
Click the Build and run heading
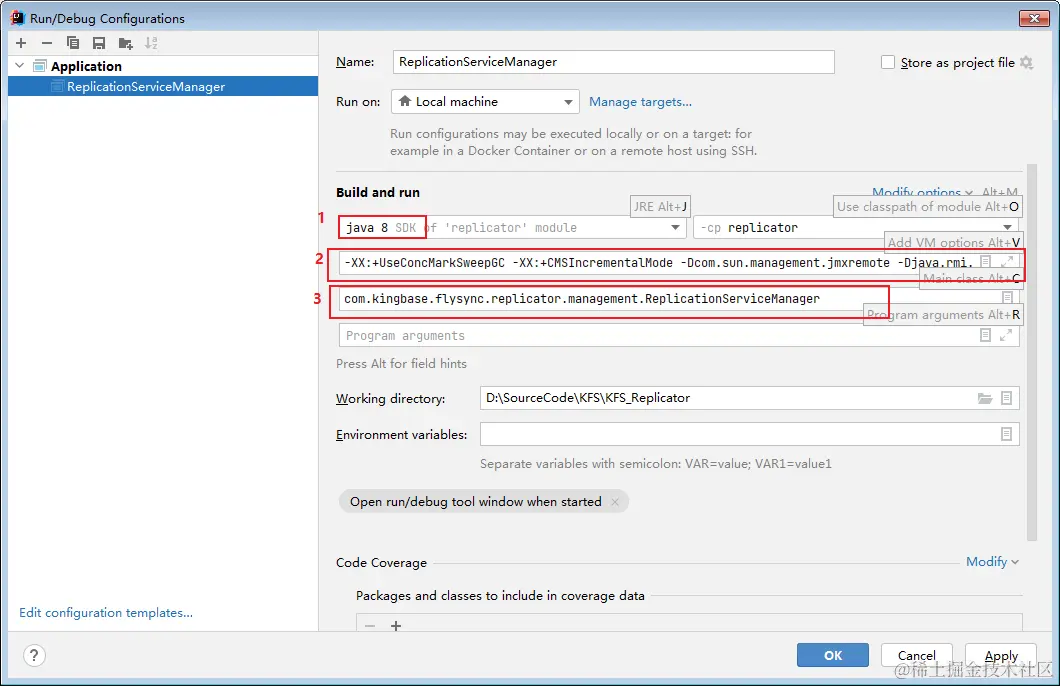click(x=378, y=192)
